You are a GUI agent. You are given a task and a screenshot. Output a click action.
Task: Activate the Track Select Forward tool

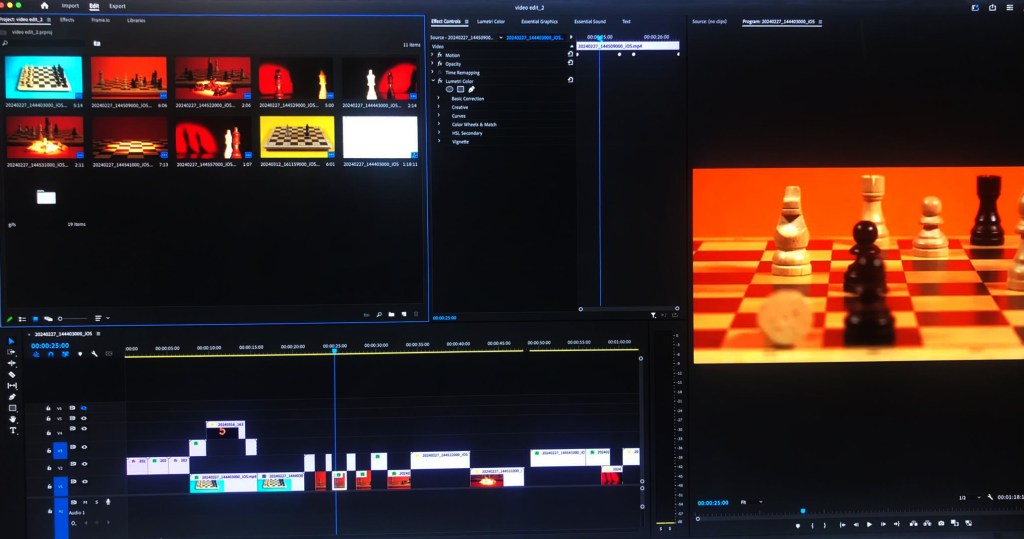[x=12, y=353]
